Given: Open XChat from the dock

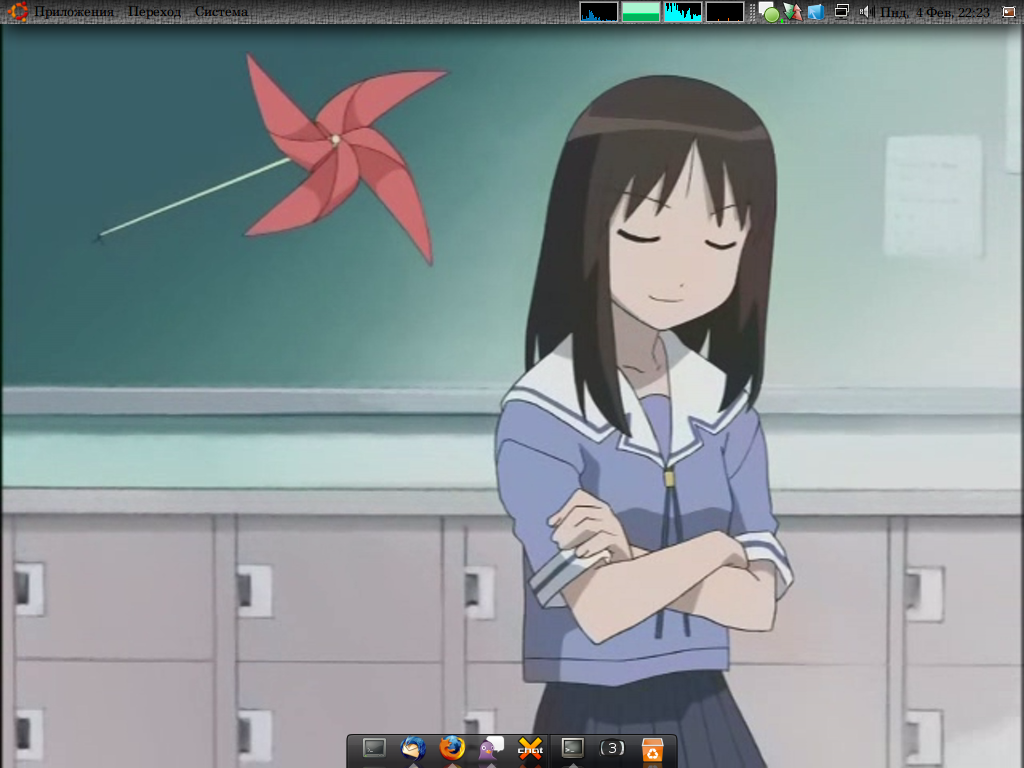Looking at the screenshot, I should [530, 748].
